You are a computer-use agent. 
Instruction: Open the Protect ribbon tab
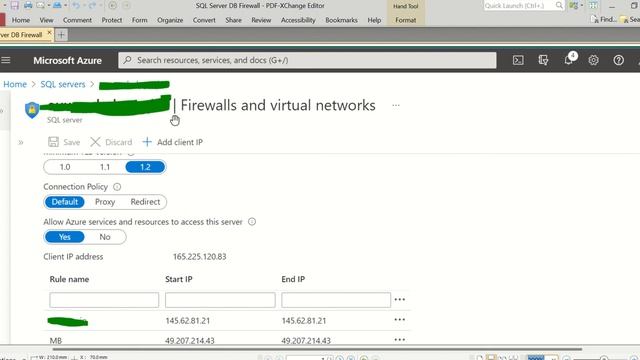click(x=112, y=20)
